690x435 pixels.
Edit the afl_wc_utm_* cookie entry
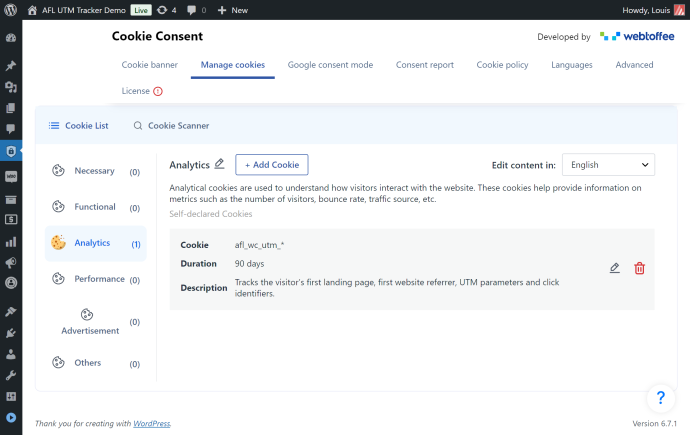615,268
